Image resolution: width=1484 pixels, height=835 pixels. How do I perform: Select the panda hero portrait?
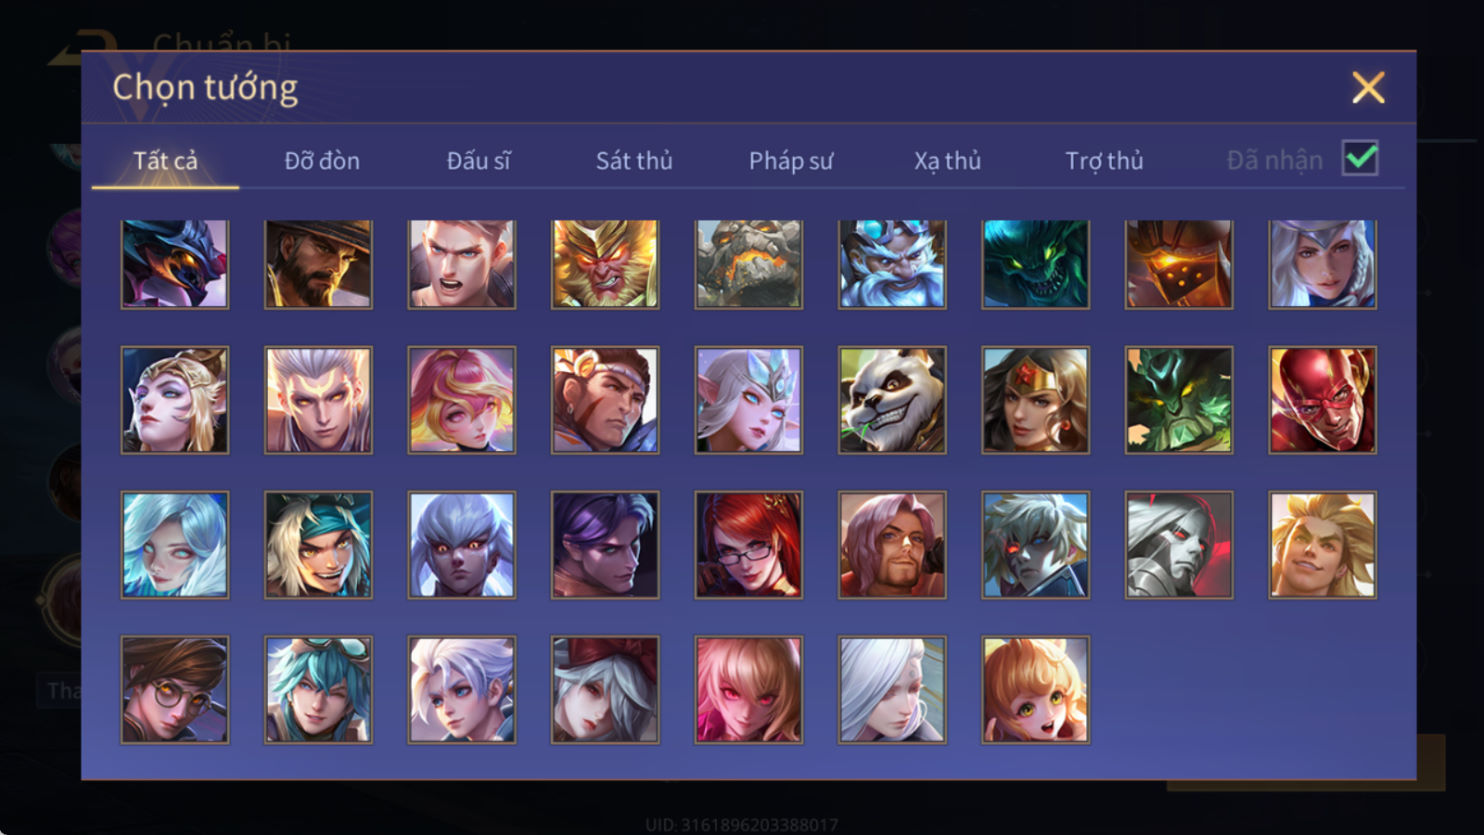point(892,400)
